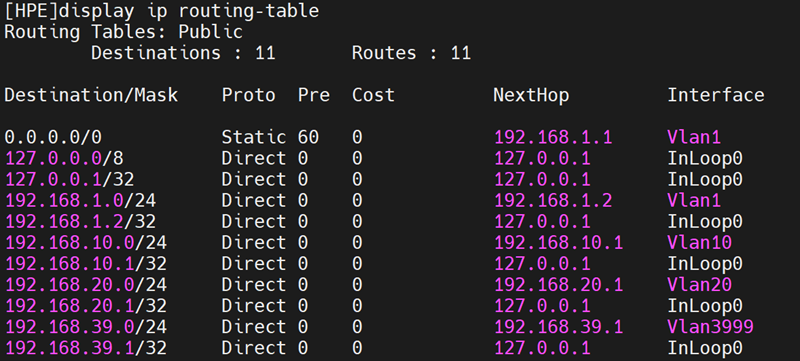Click next hop 192.168.39.1
Screen dimensions: 800x361
[558, 327]
